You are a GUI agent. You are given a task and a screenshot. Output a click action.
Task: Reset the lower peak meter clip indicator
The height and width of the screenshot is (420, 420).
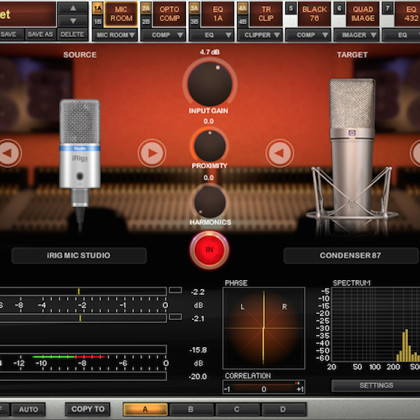tap(175, 317)
